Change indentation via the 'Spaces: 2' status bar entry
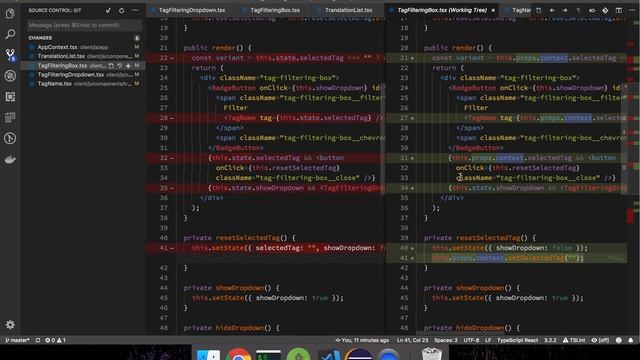This screenshot has height=360, width=640. pyautogui.click(x=446, y=340)
